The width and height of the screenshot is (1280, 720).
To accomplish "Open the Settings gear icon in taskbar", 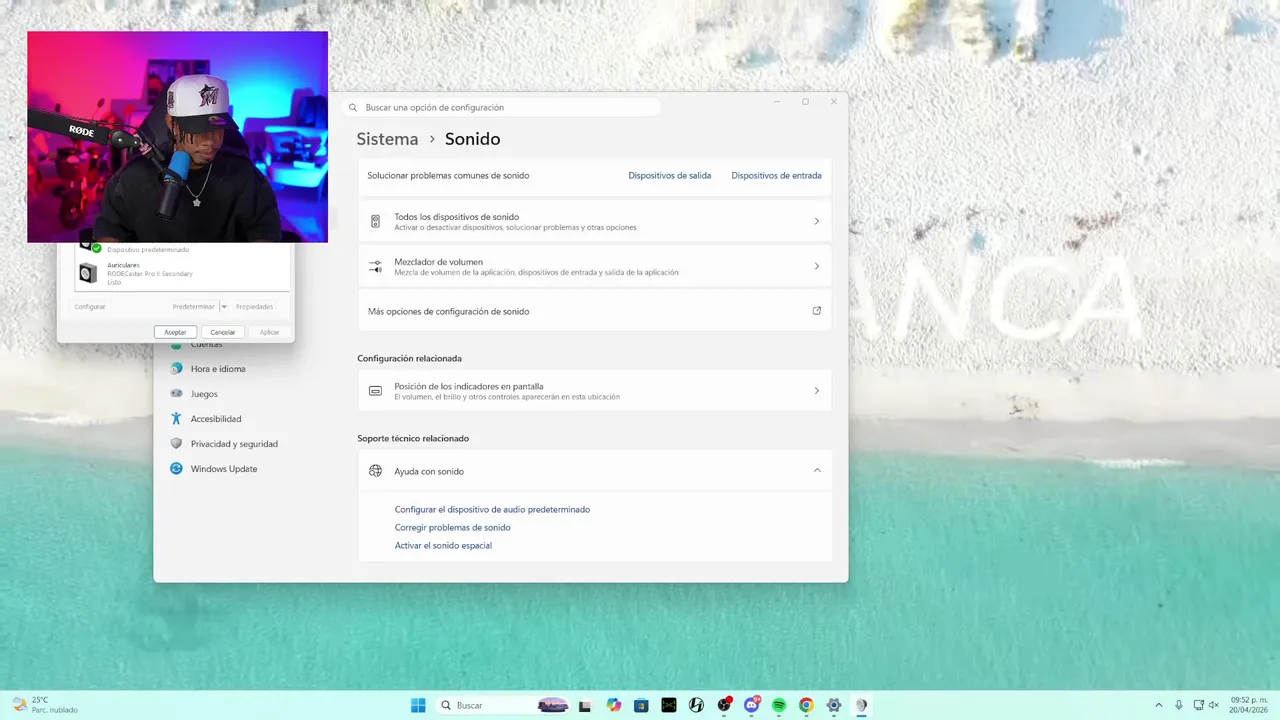I will pos(834,705).
